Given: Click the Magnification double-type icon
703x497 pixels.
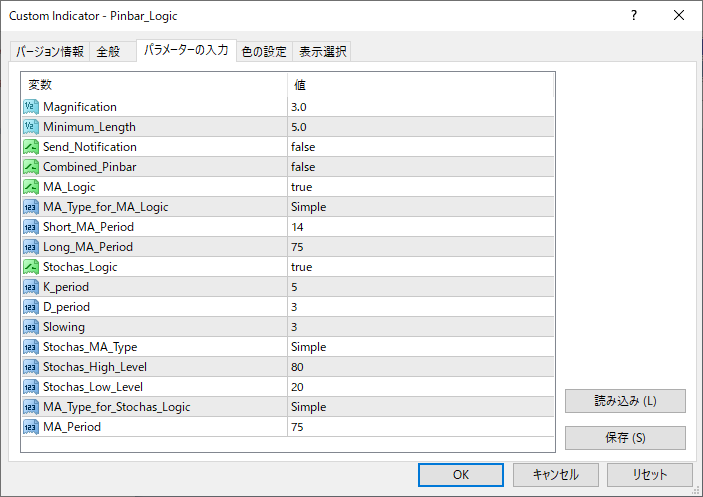Looking at the screenshot, I should pos(30,107).
